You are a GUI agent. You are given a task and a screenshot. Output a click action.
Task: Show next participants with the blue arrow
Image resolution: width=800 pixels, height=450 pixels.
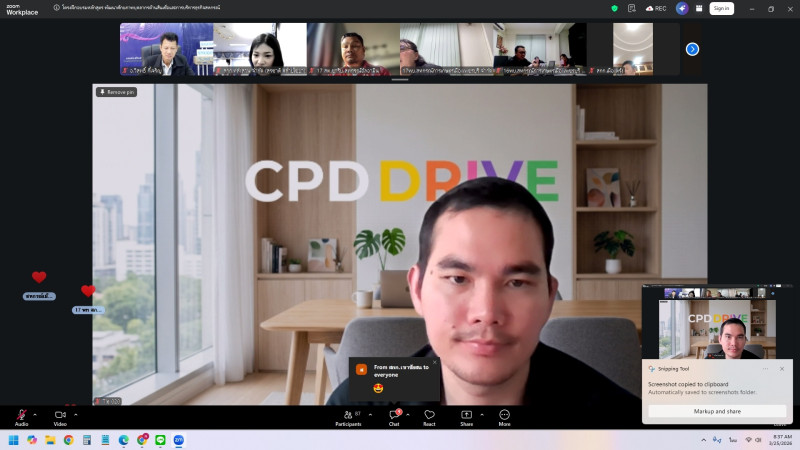[692, 49]
